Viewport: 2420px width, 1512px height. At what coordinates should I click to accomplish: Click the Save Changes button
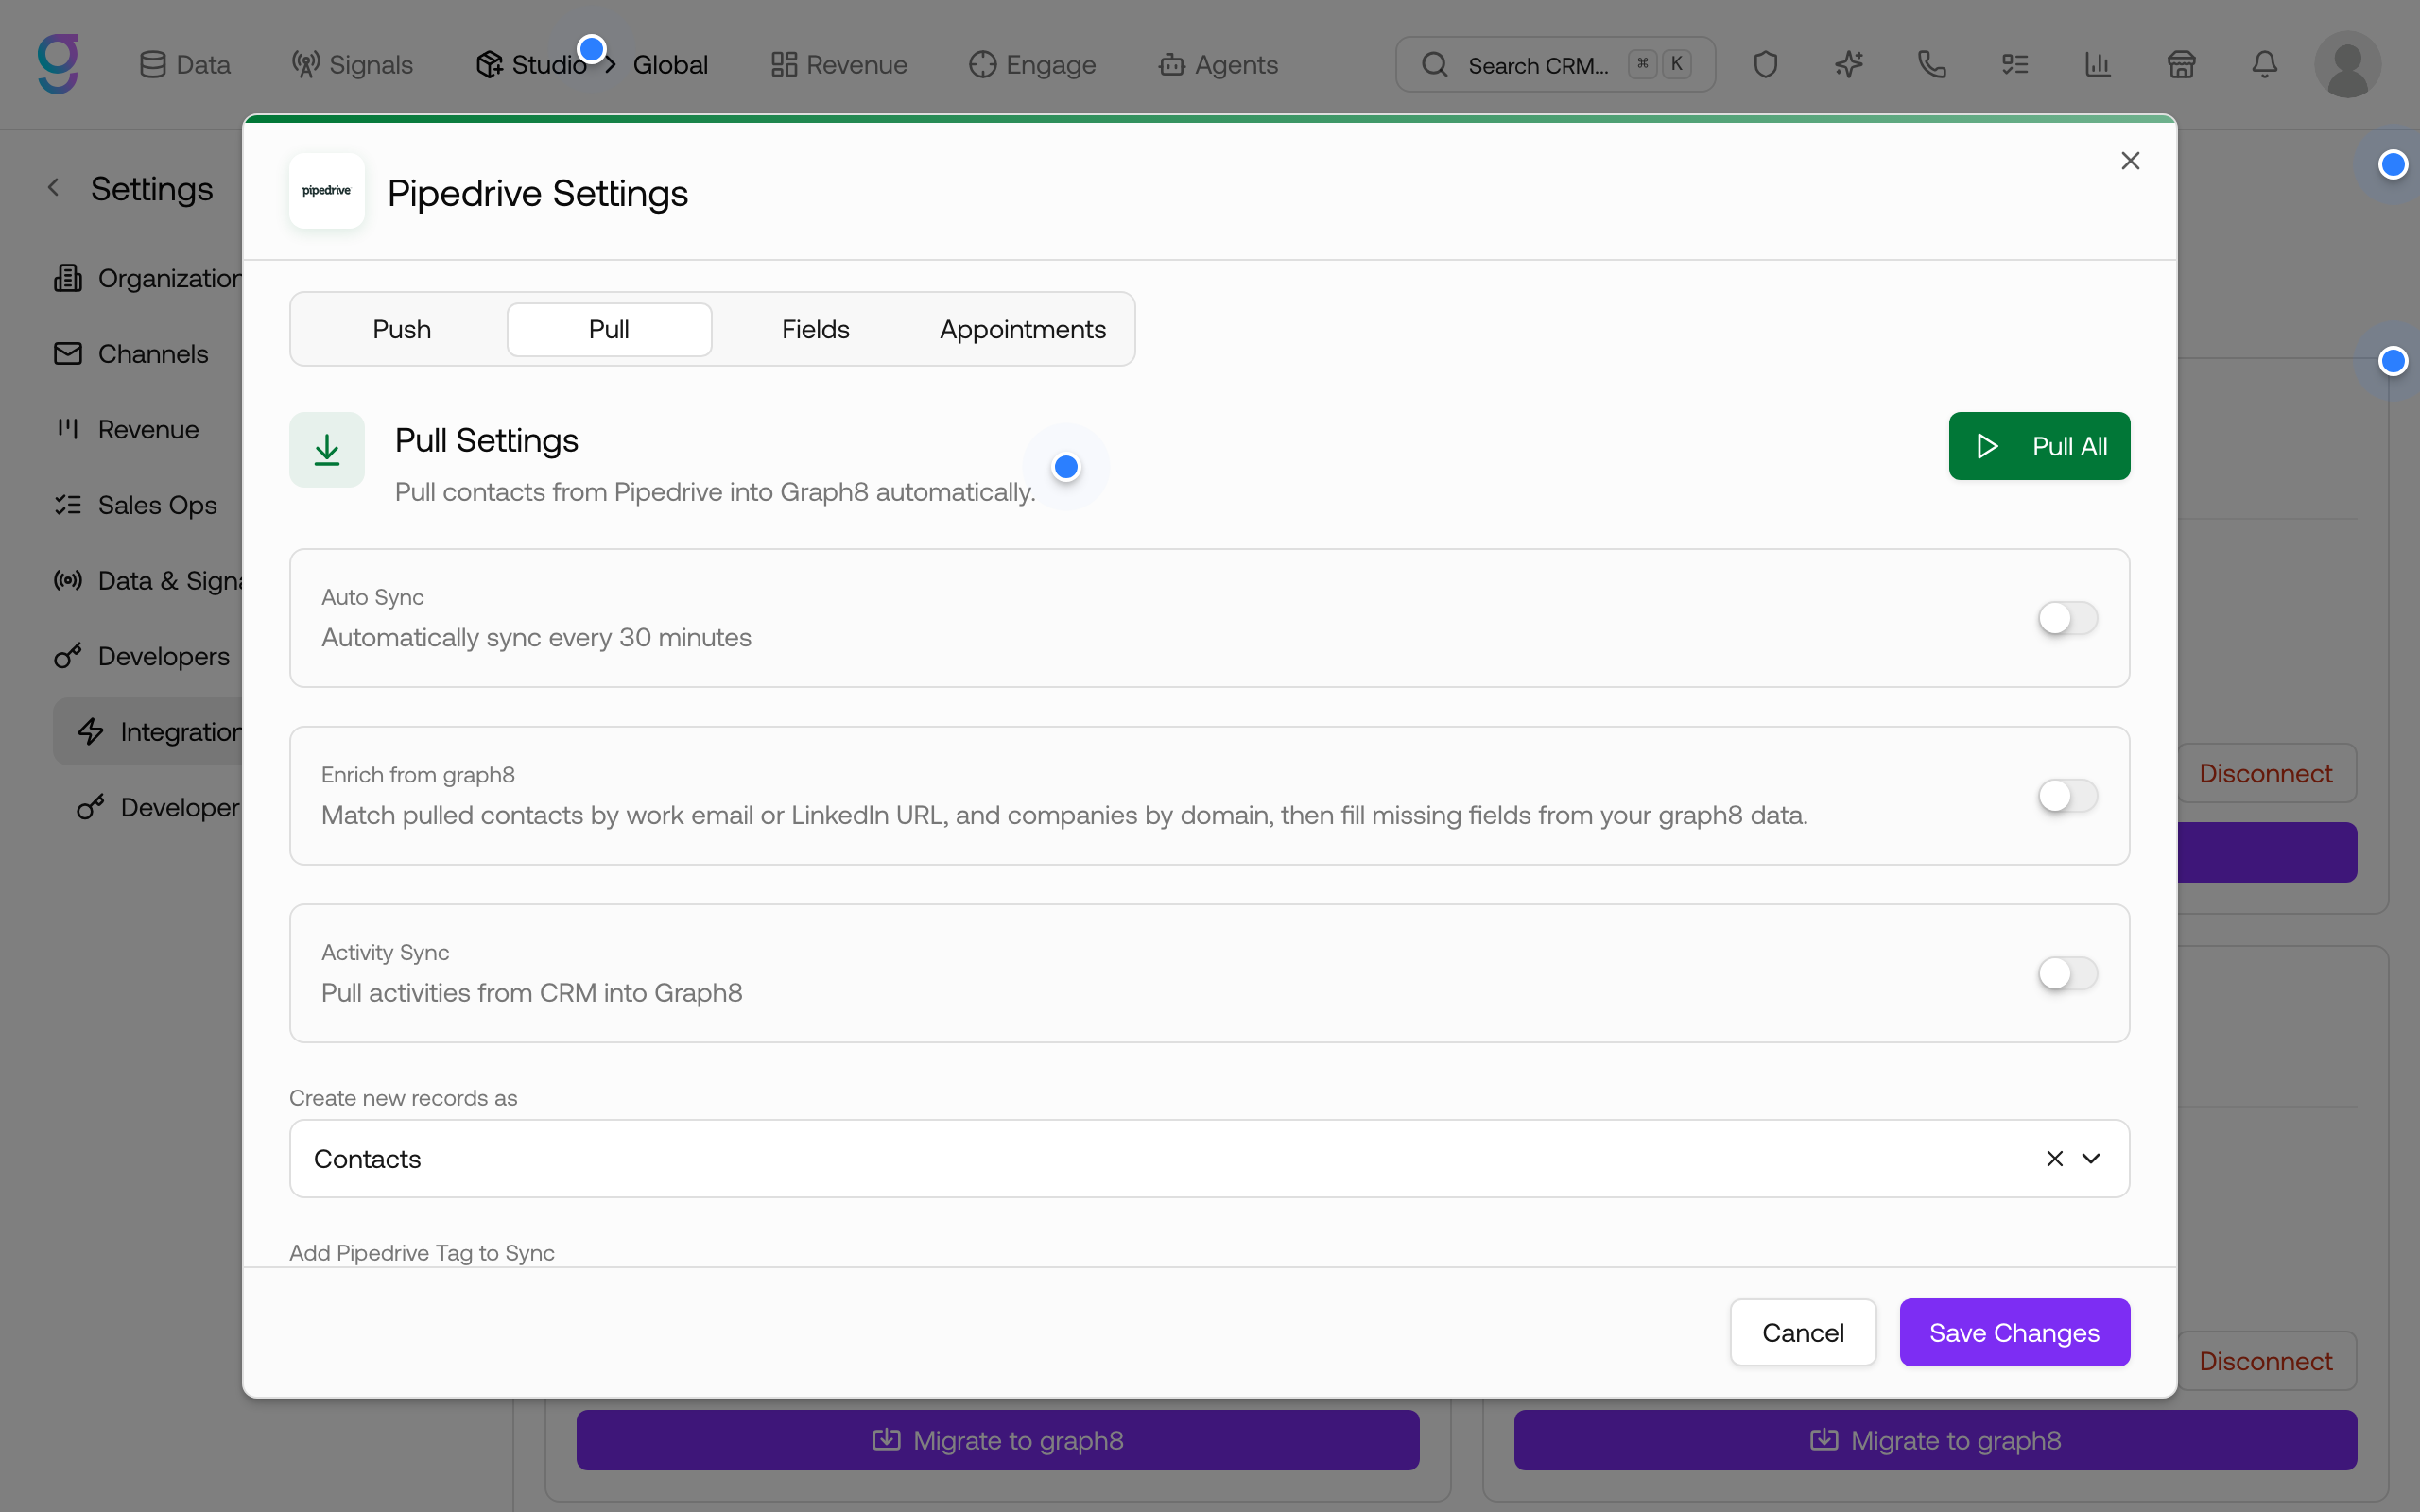2014,1332
